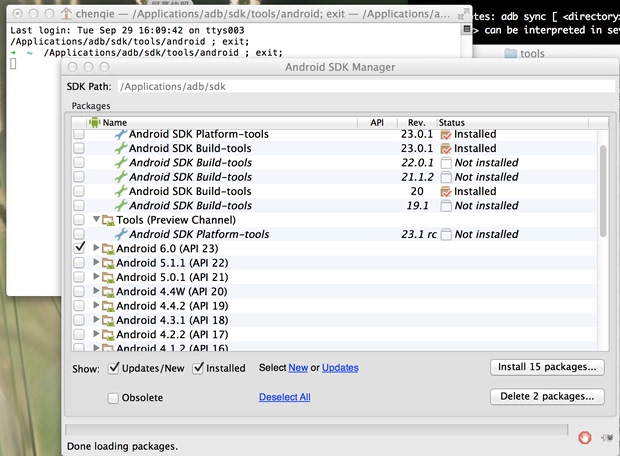Click the Android 4.4.2 (API 19) folder icon
Viewport: 620px width, 456px height.
coord(108,306)
